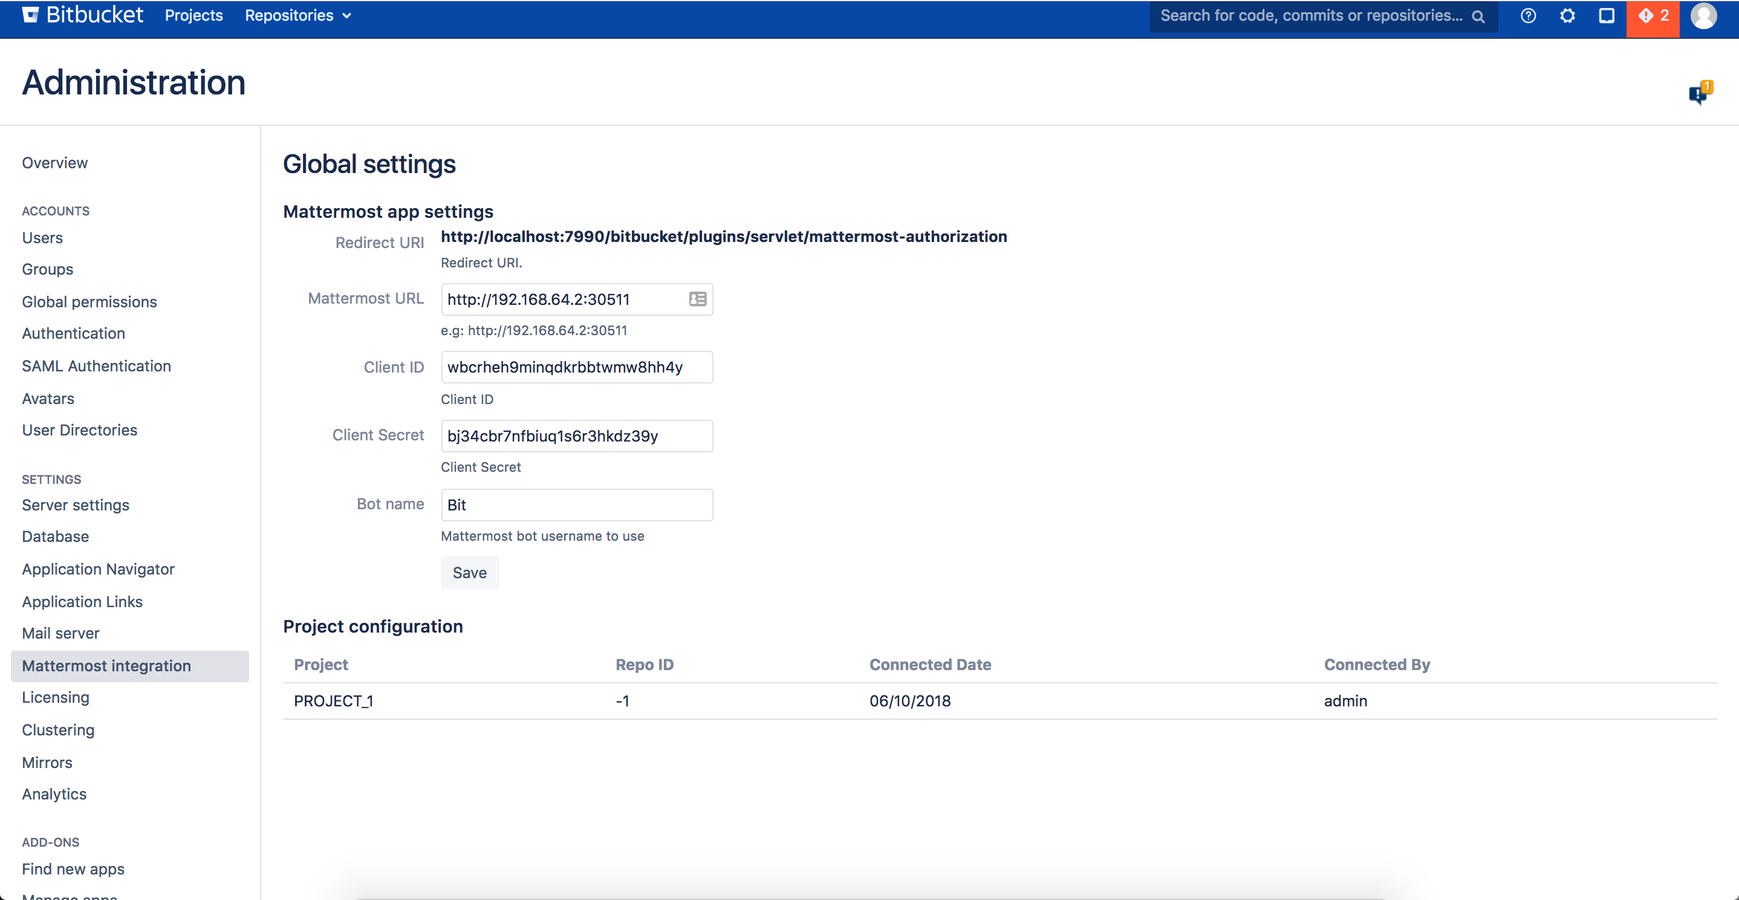Open Groups admin page

point(47,269)
